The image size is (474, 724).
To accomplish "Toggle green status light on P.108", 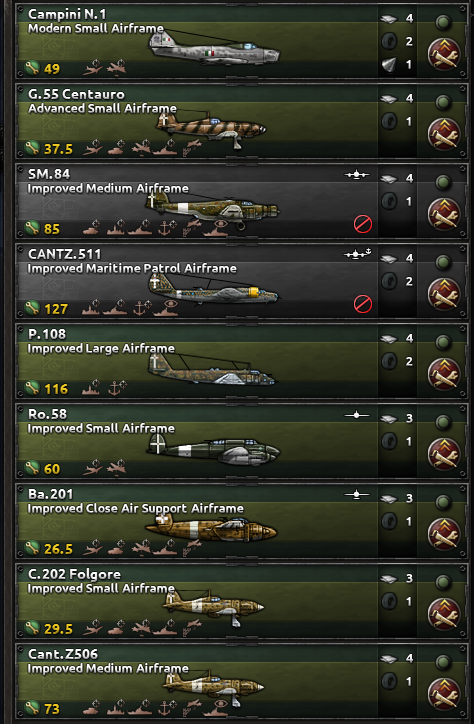I will click(x=443, y=342).
